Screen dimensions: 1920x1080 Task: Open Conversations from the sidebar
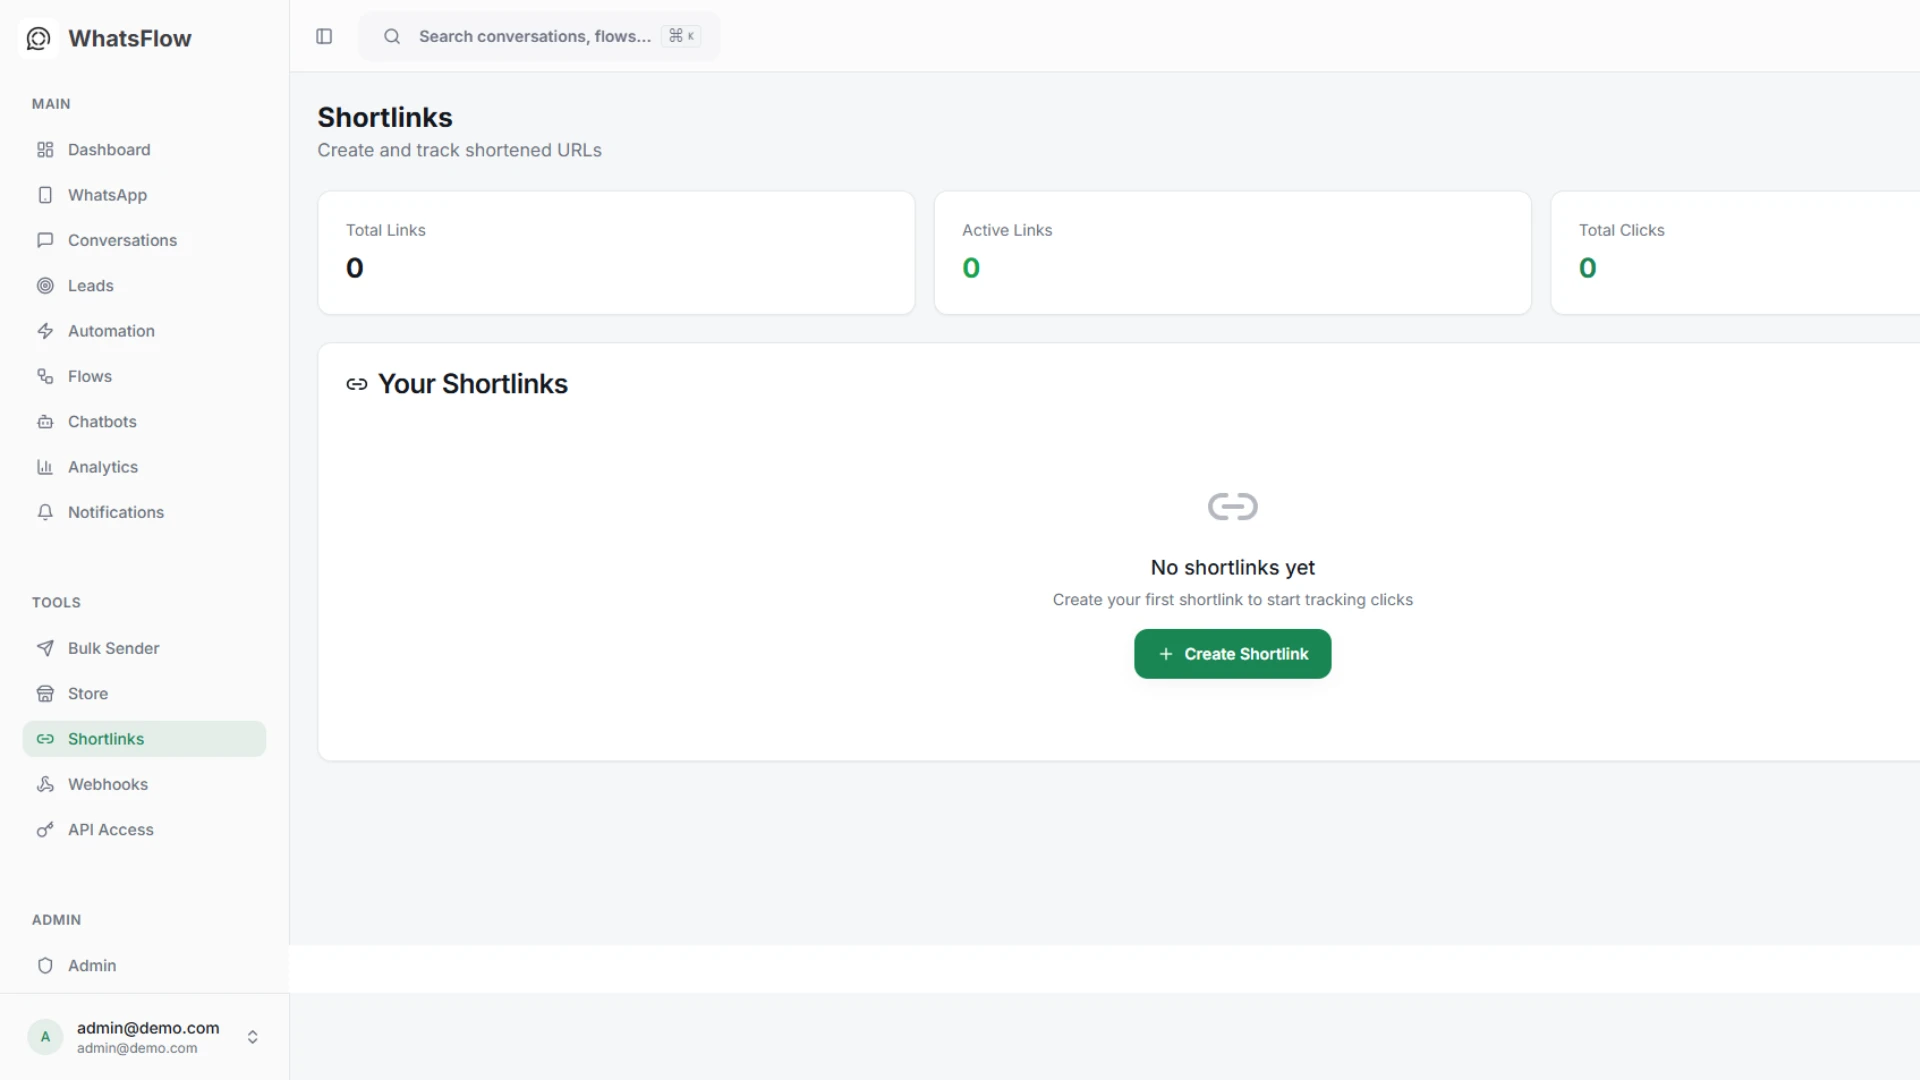144,240
